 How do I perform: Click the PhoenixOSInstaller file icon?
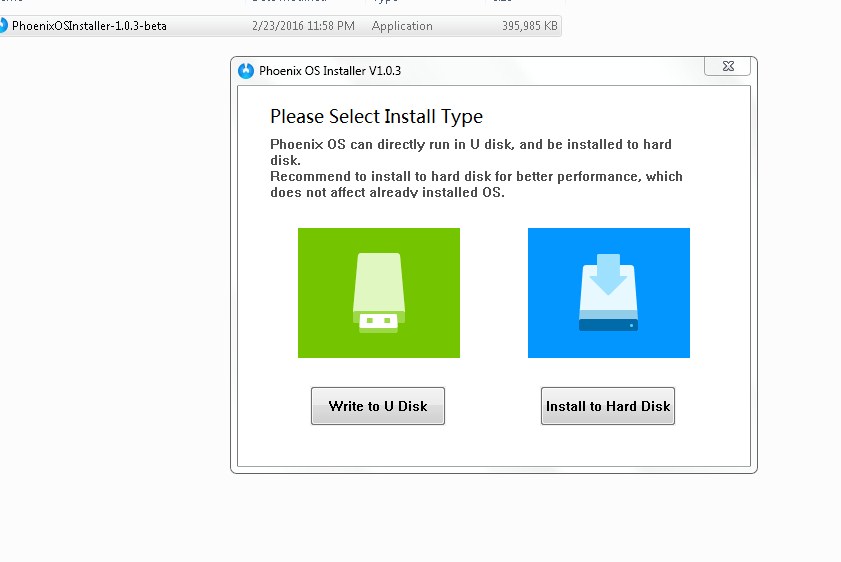pos(3,25)
